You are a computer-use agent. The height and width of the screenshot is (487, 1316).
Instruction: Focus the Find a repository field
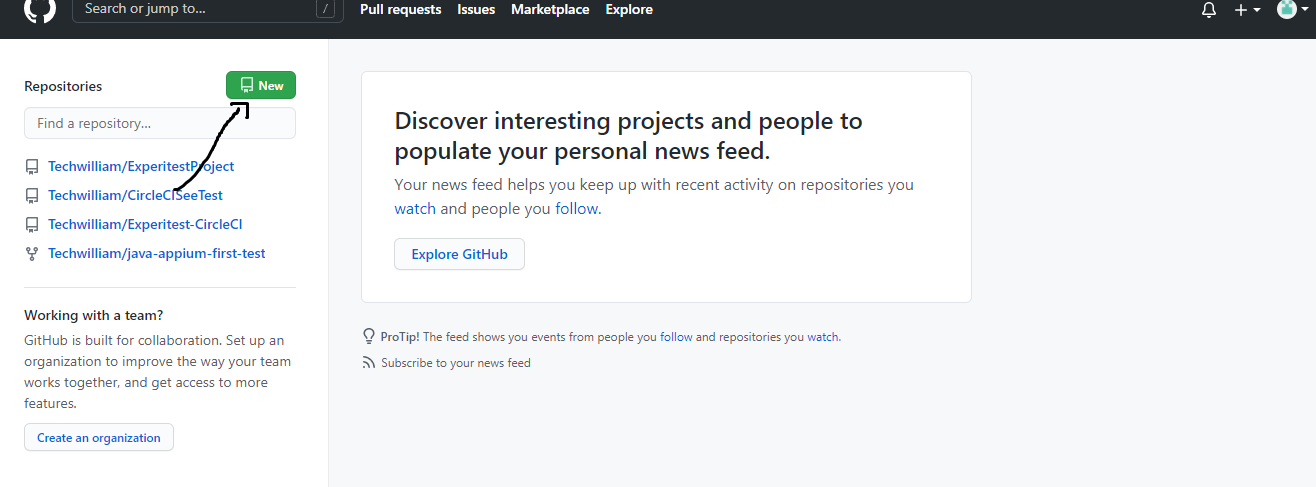click(160, 124)
